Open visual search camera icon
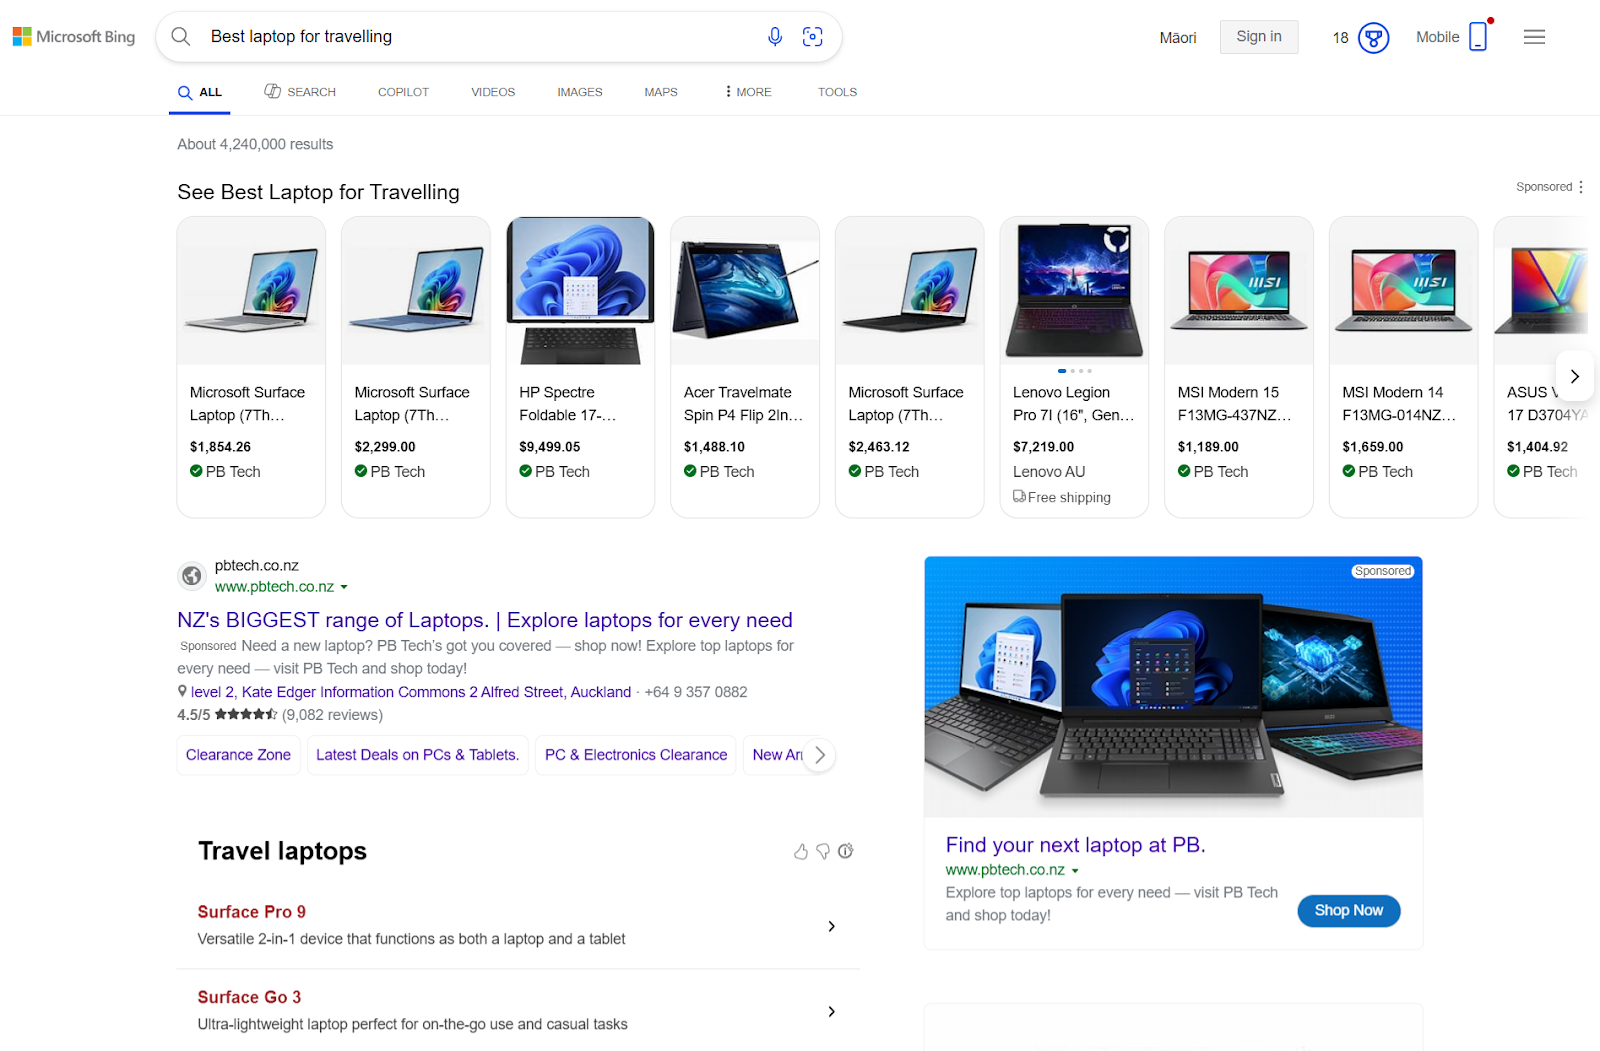This screenshot has width=1600, height=1051. pos(813,37)
